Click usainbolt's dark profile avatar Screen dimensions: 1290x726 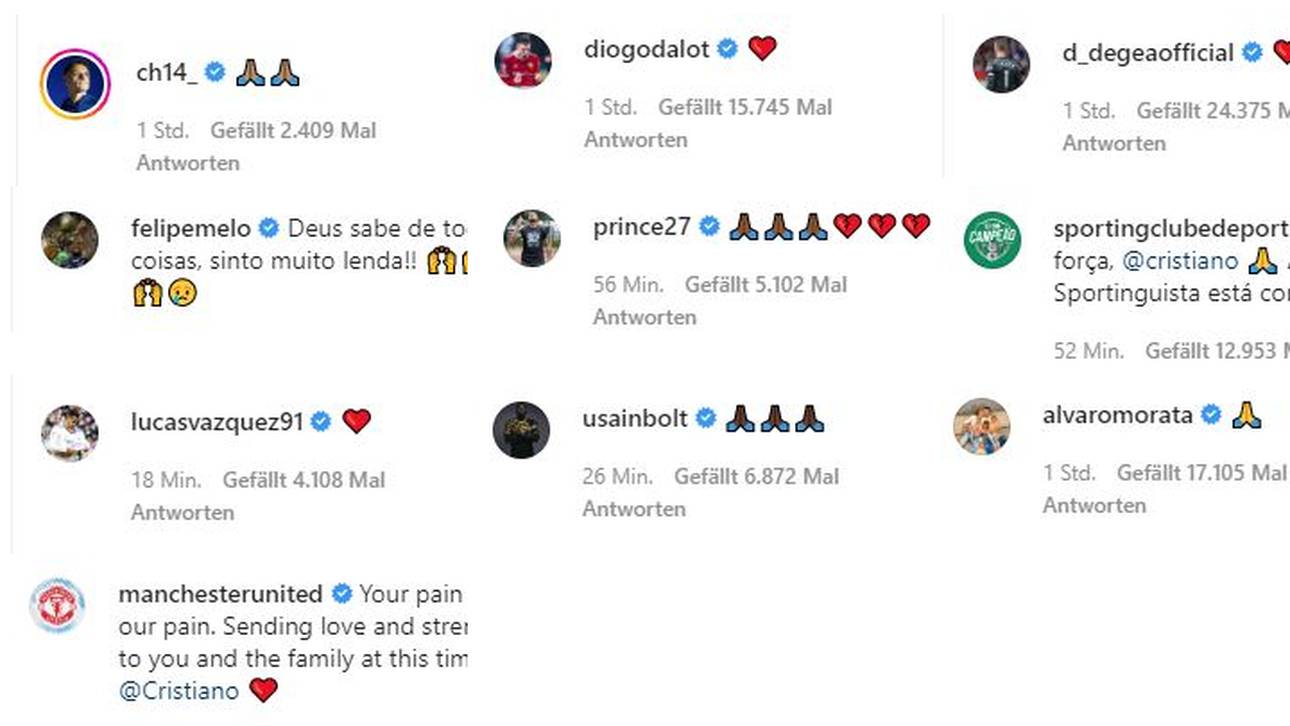521,430
